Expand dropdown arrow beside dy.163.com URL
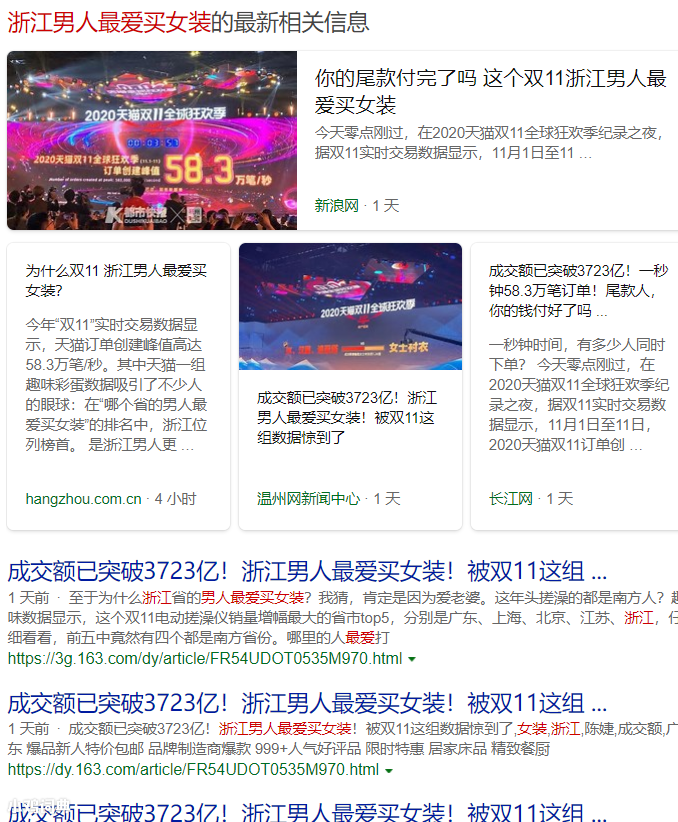Screen dimensions: 678x822 click(389, 771)
